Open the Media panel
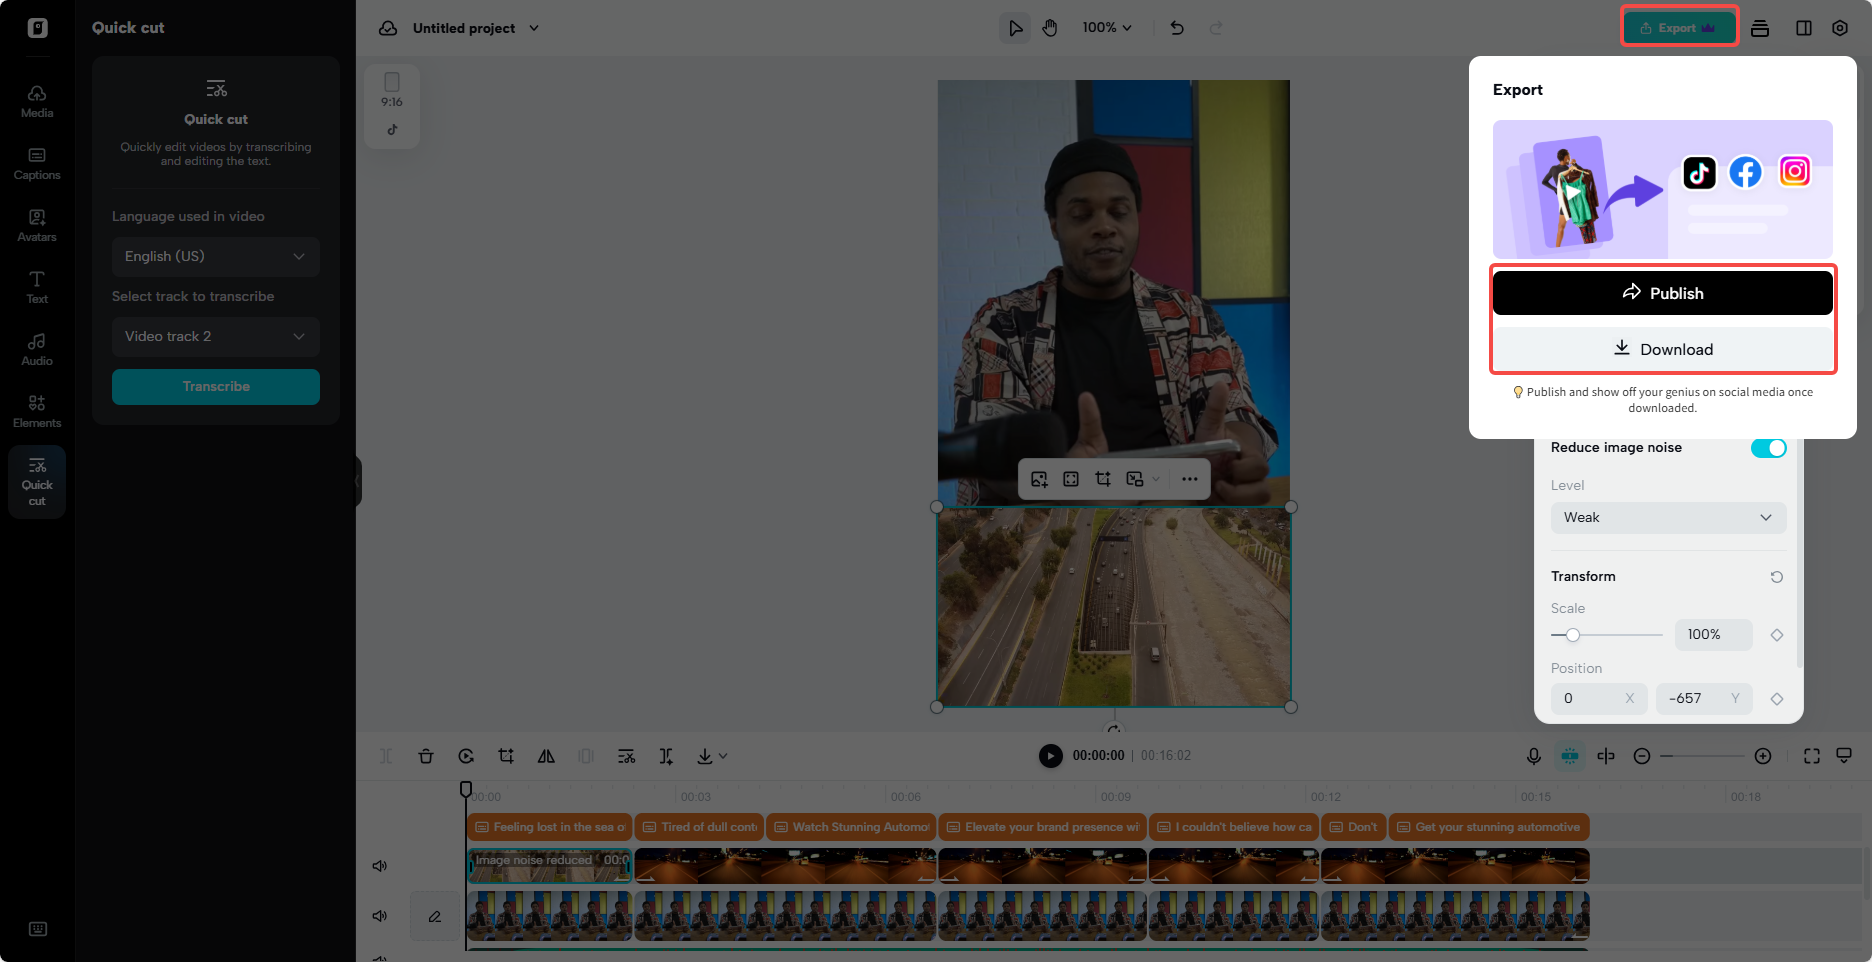 [x=36, y=100]
